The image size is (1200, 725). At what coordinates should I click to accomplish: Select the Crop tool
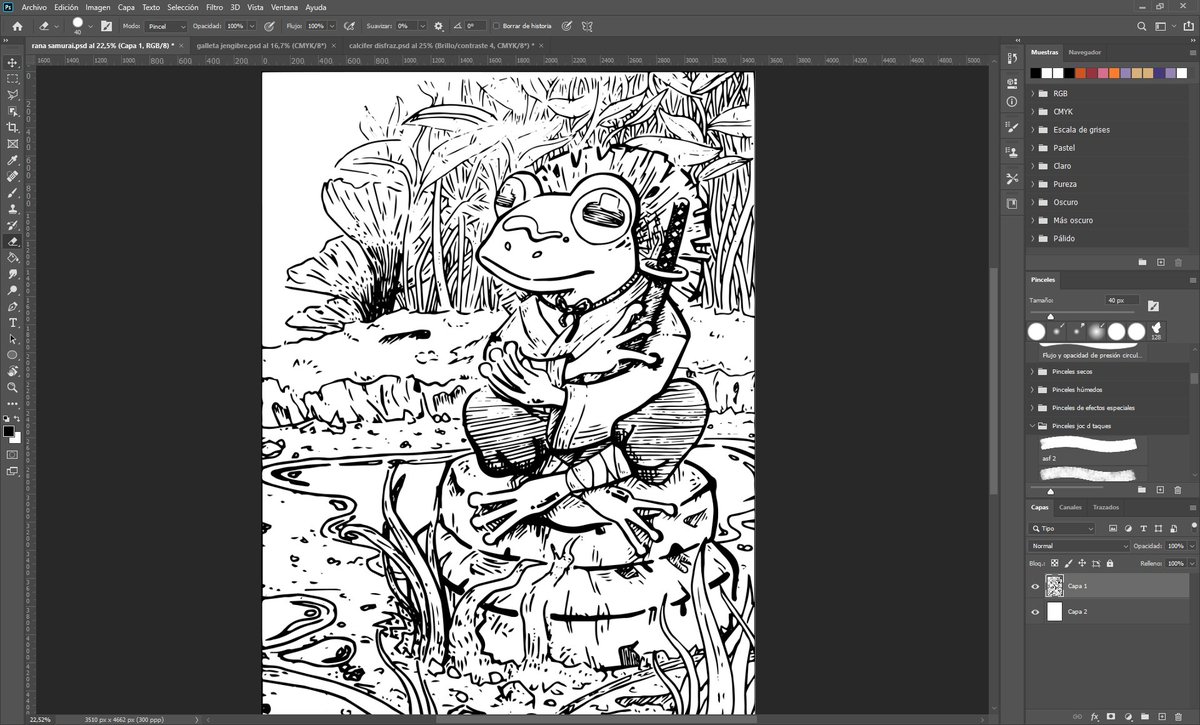pyautogui.click(x=13, y=128)
